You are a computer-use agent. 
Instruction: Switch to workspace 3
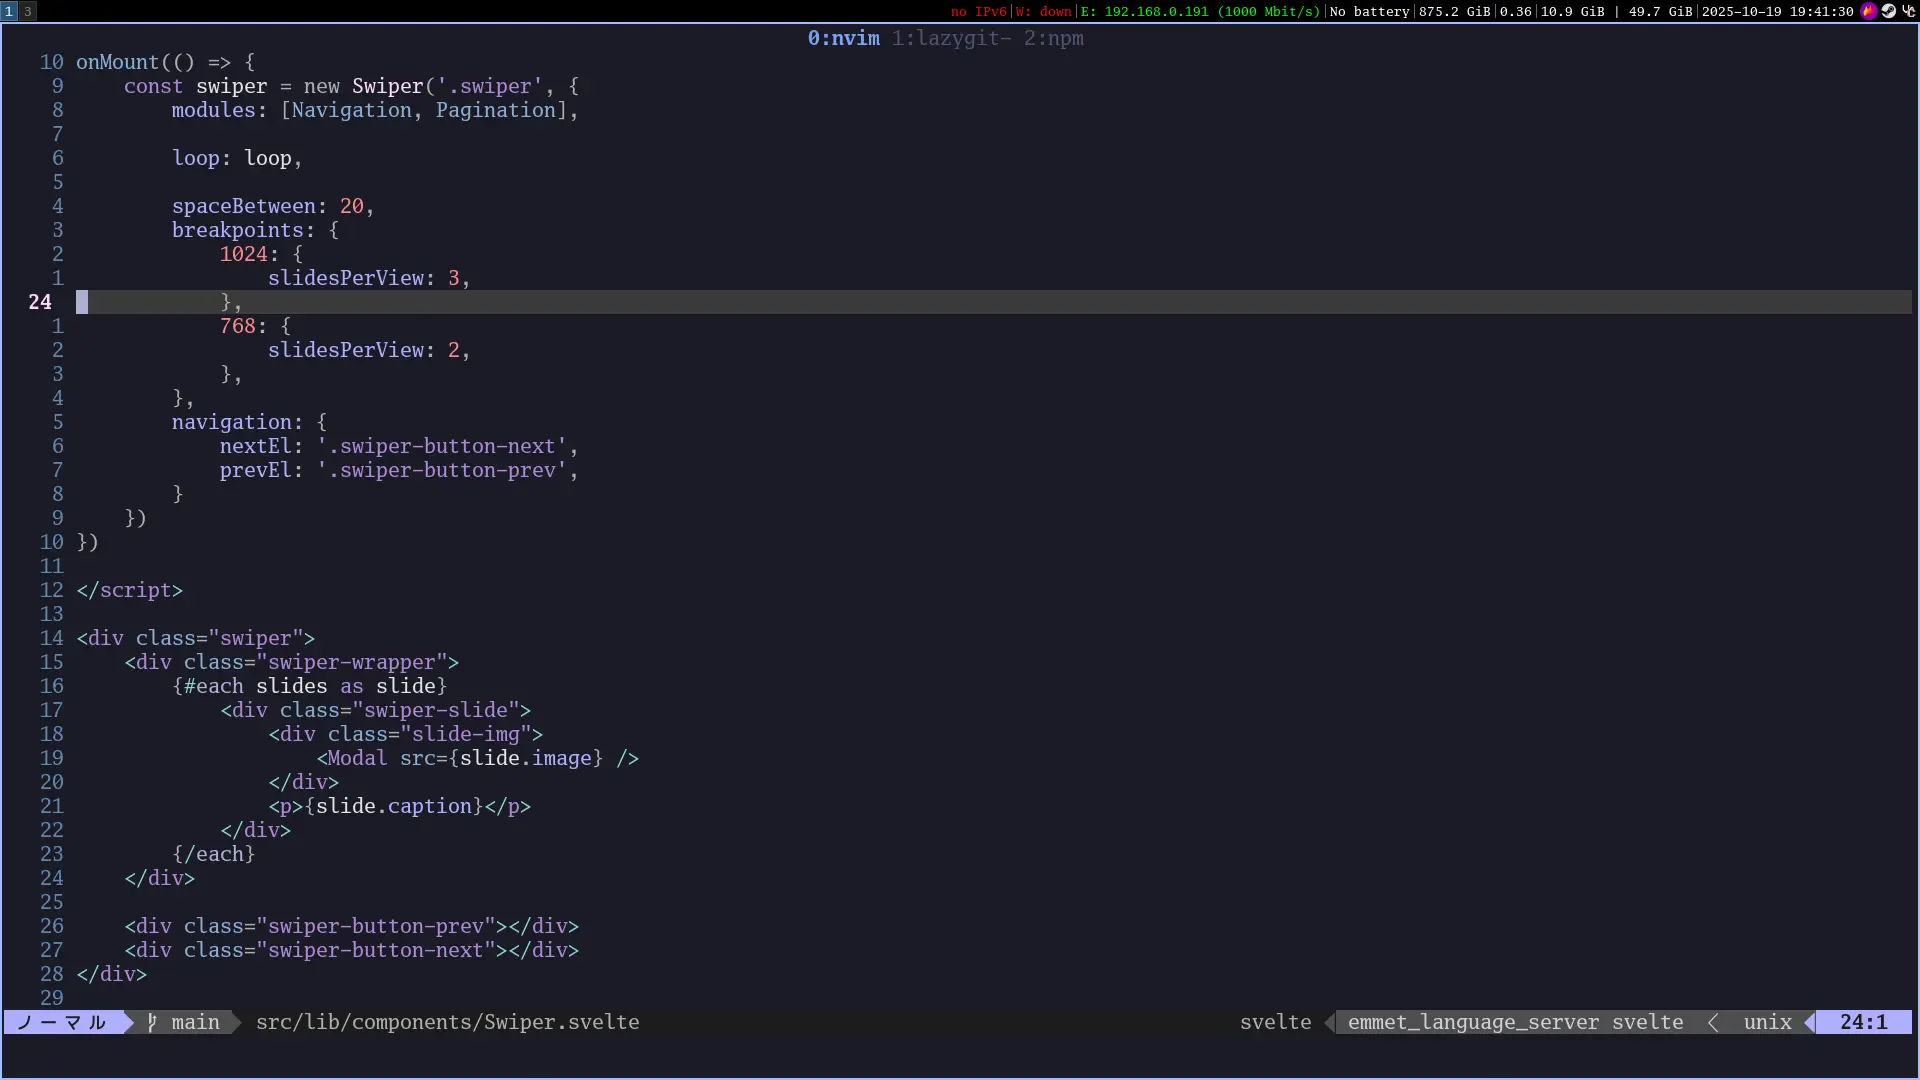tap(28, 11)
